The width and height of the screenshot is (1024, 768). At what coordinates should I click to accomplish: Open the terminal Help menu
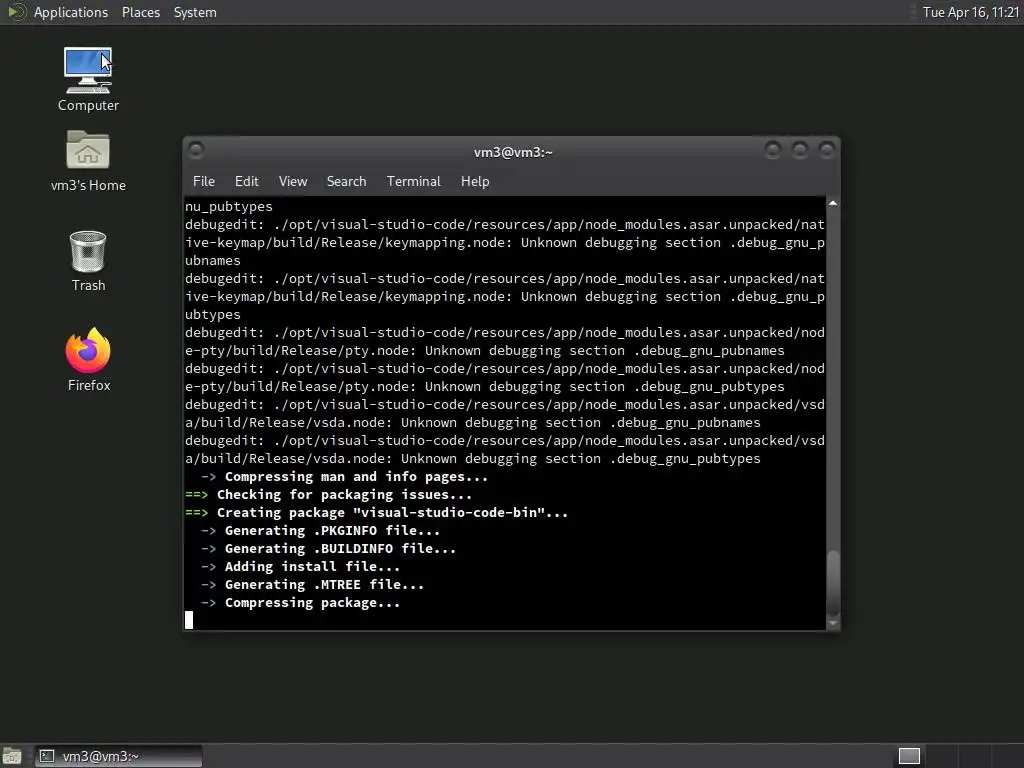pos(475,182)
